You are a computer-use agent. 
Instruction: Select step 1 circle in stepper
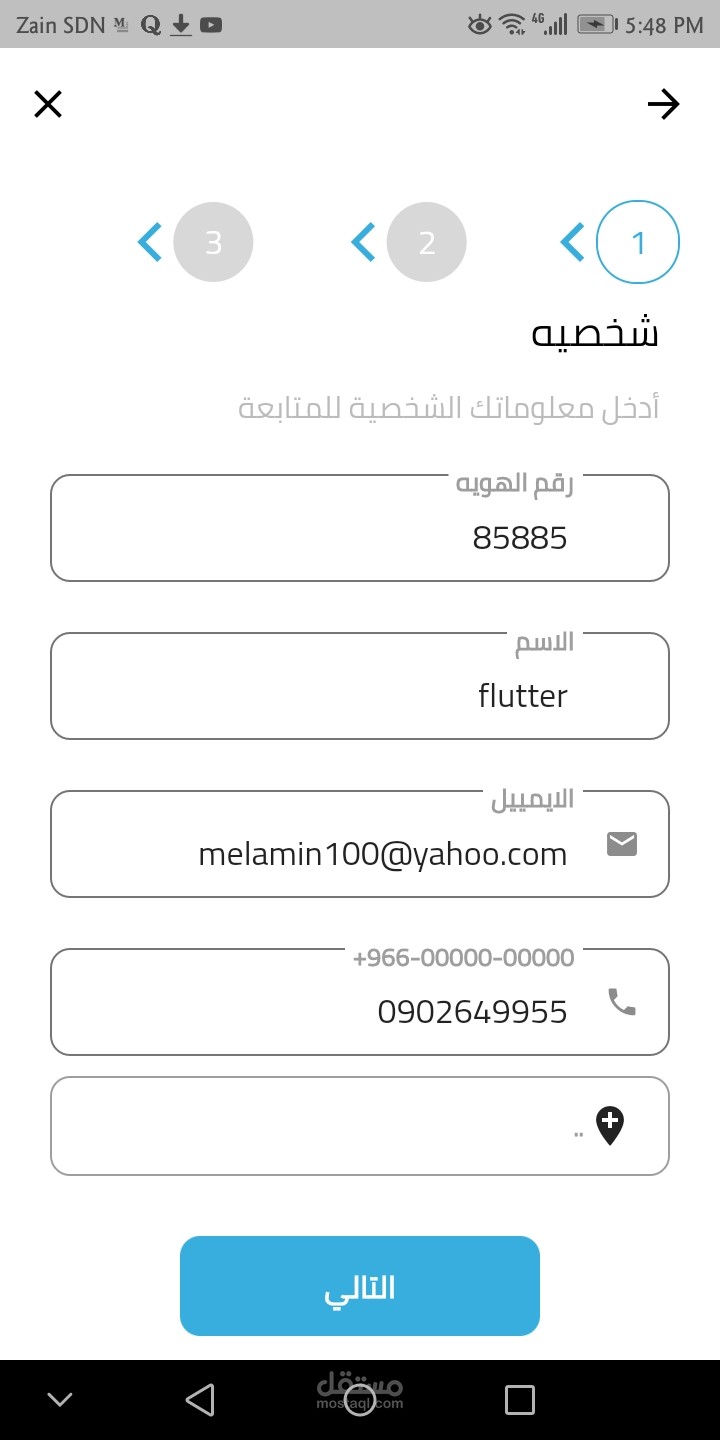[638, 243]
